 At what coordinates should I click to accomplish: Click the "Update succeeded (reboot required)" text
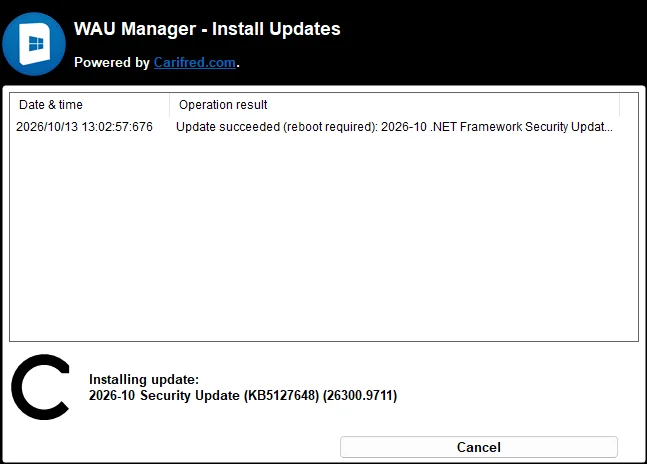(x=276, y=127)
